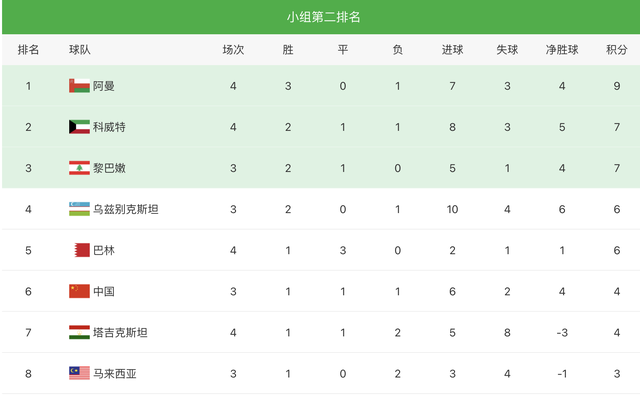Click the Oman flag icon
640x396 pixels.
79,86
